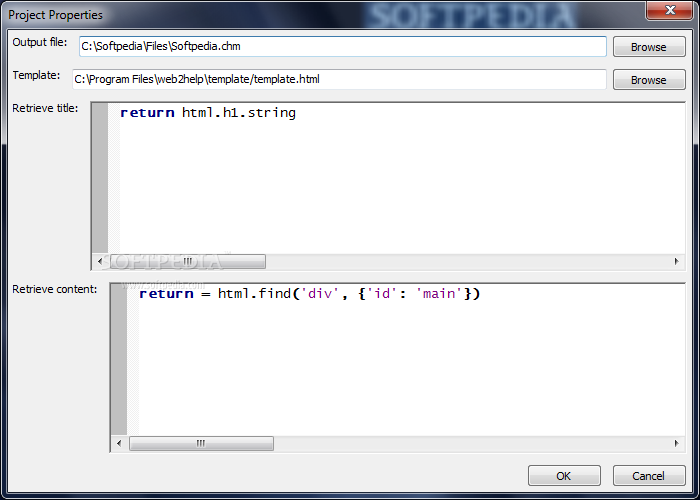
Task: Click left arrow of Retrieve title scrollbar
Action: (x=100, y=262)
